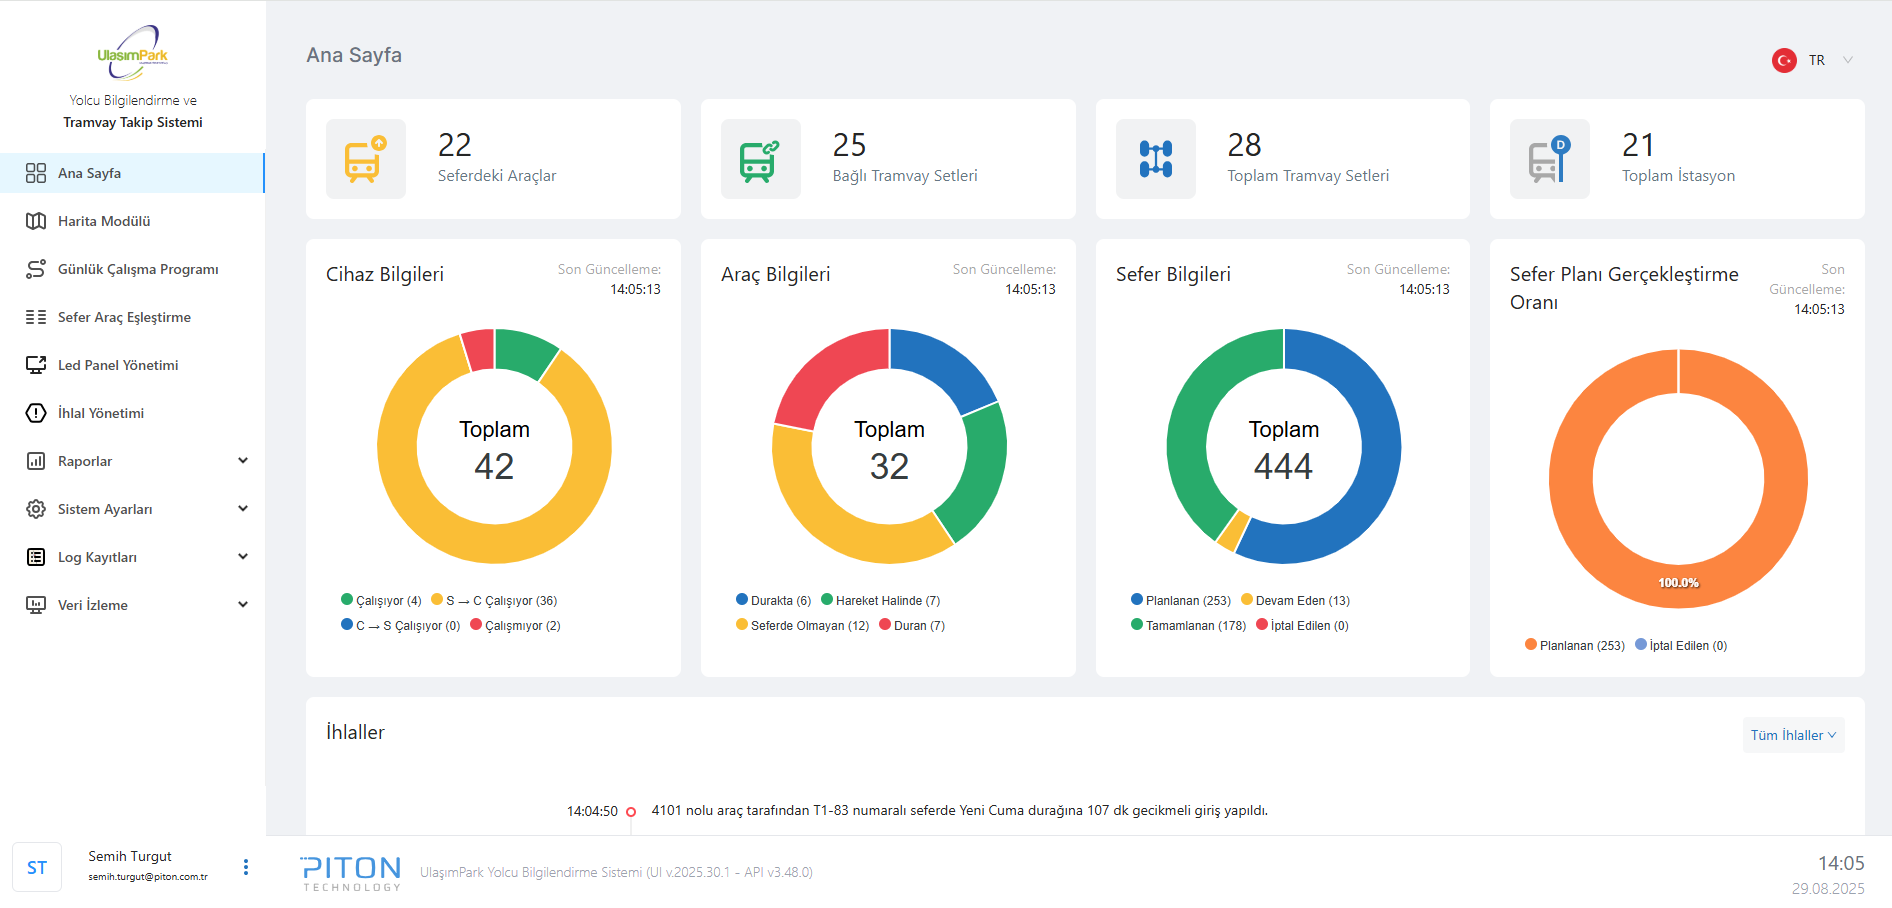The image size is (1892, 908).
Task: Click the Toplam İstasyon station icon
Action: 1549,159
